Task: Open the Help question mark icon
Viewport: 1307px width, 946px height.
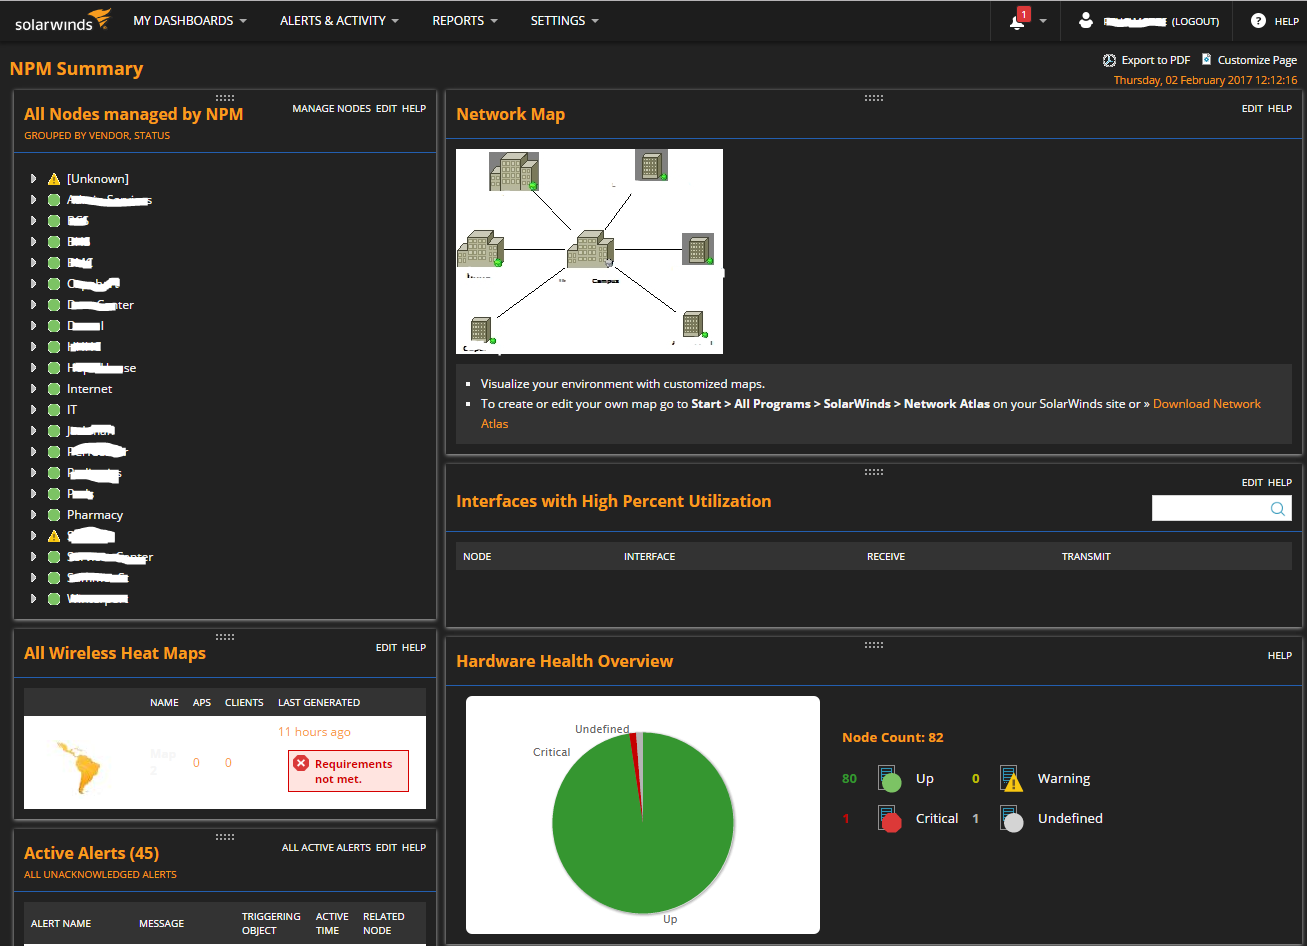Action: (x=1258, y=21)
